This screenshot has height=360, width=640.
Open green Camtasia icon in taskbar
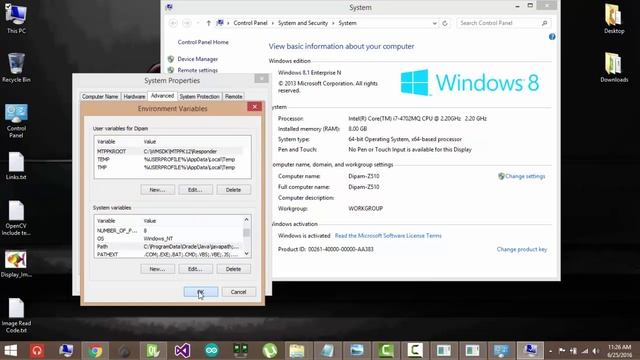click(x=386, y=351)
